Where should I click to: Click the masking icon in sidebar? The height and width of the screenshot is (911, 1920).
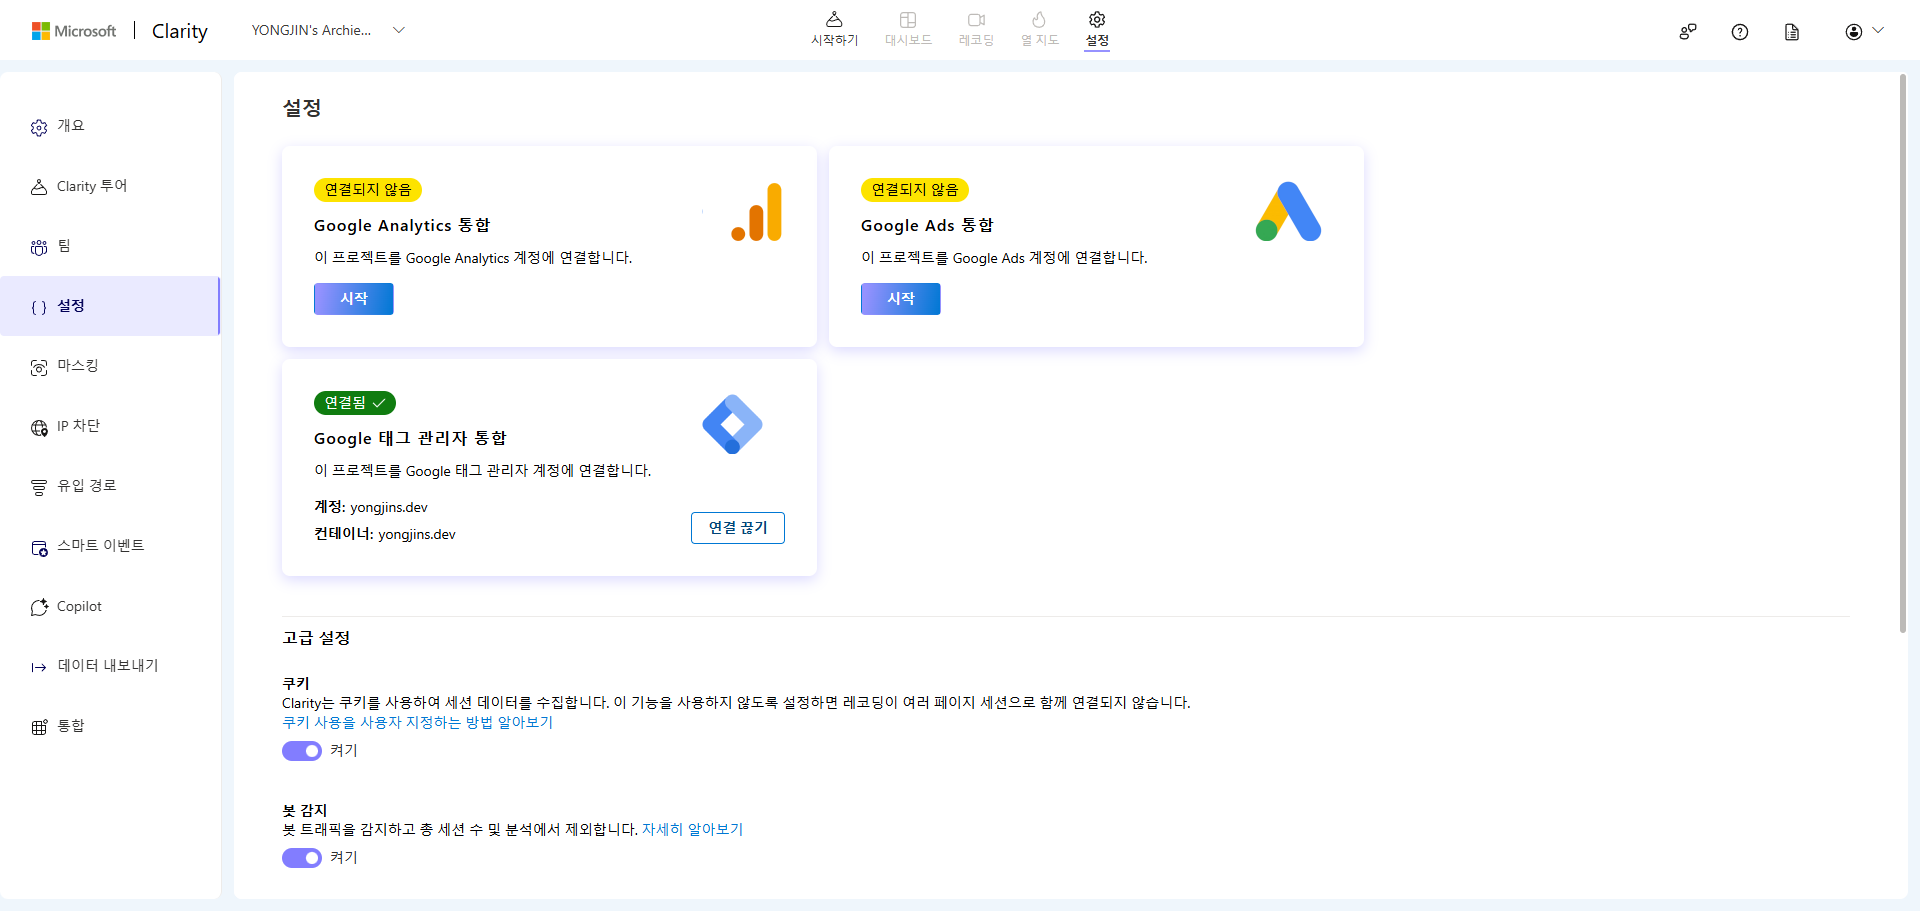click(39, 367)
